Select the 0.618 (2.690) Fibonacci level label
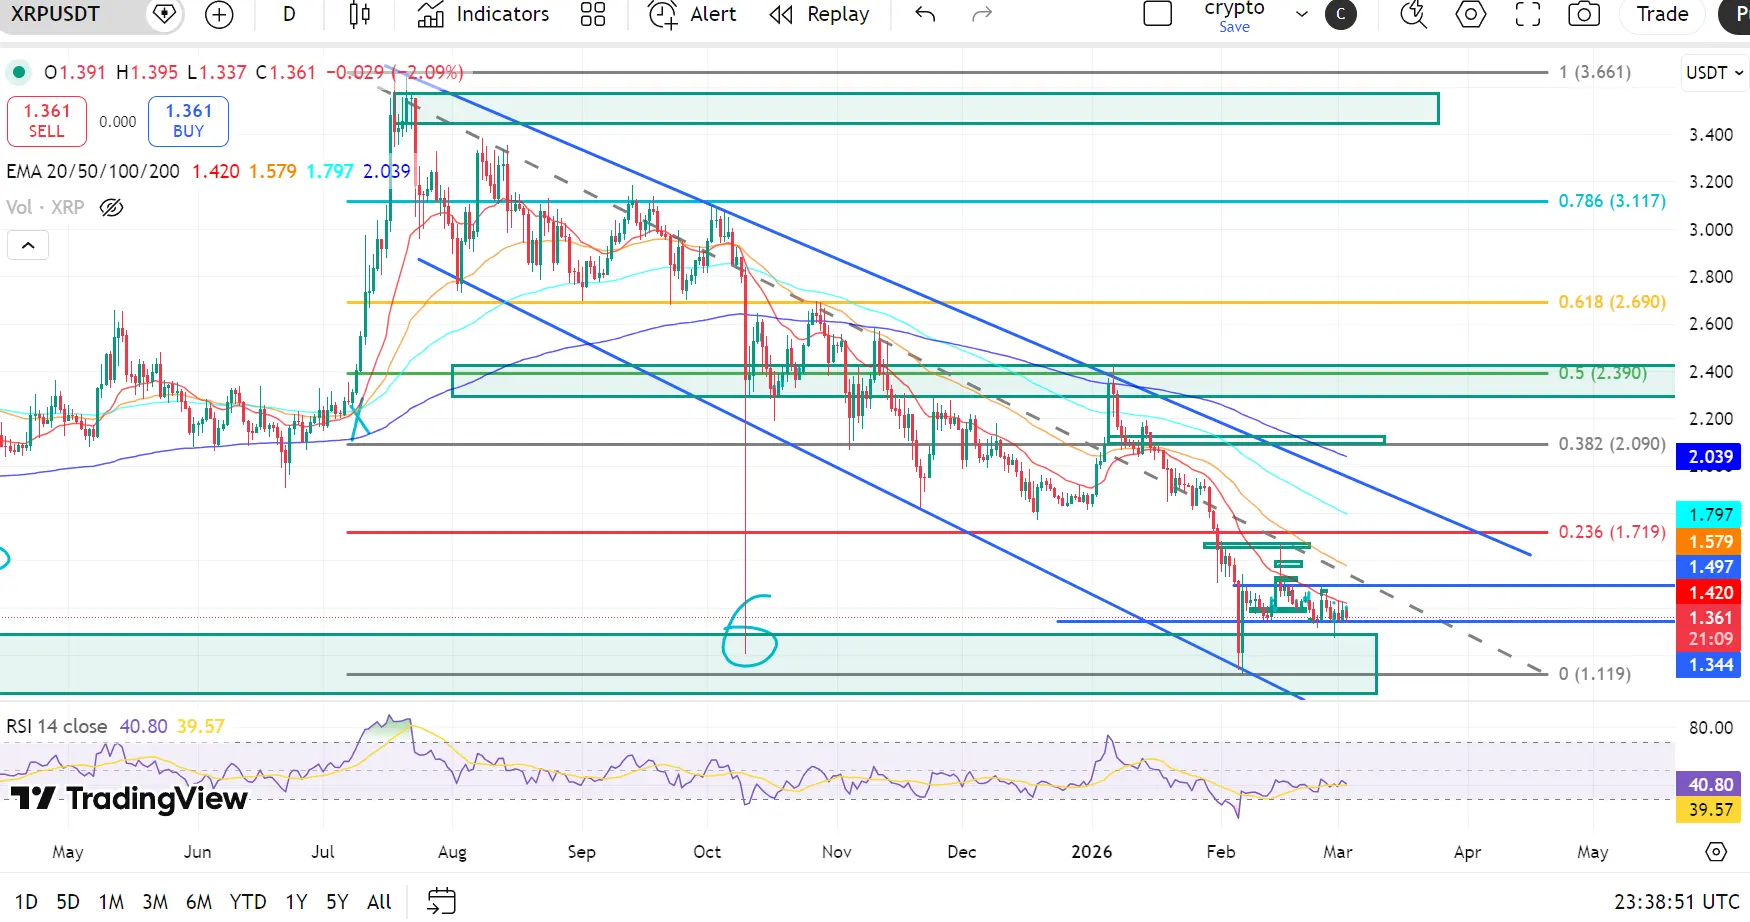Viewport: 1750px width, 922px height. tap(1612, 301)
